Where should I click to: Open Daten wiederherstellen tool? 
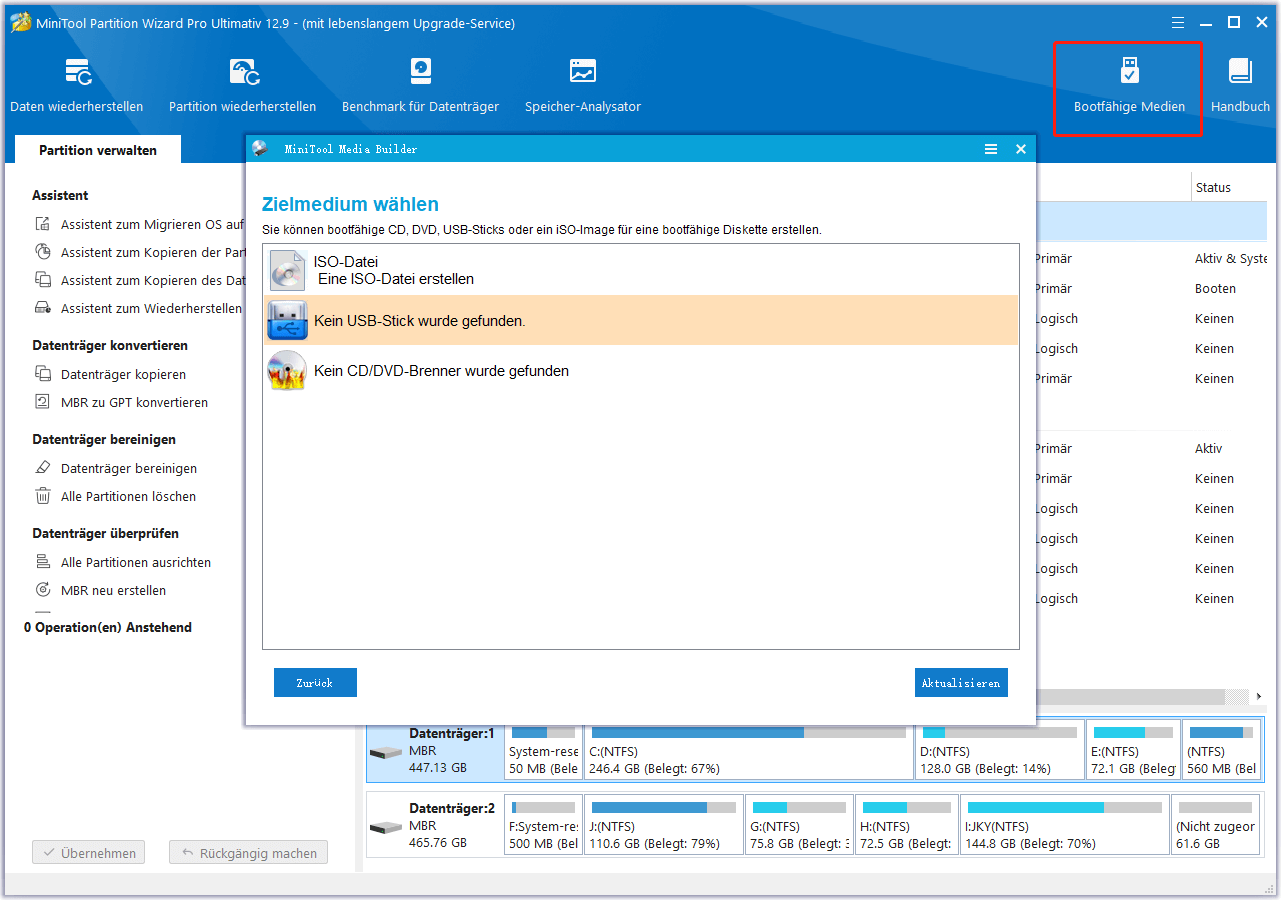[77, 85]
